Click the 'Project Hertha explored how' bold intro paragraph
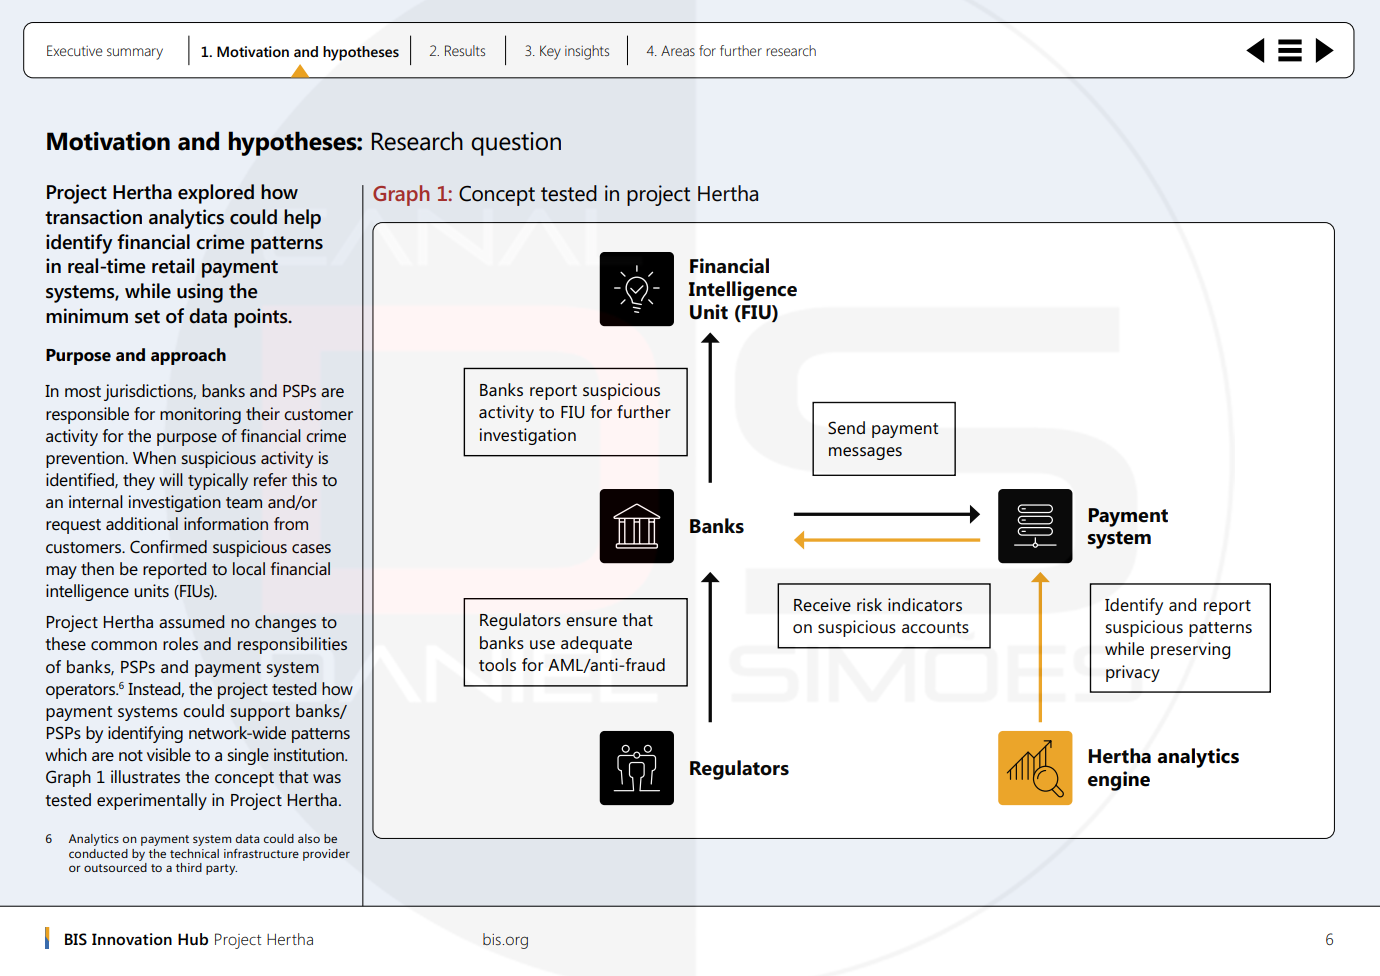Viewport: 1380px width, 976px height. coord(184,254)
